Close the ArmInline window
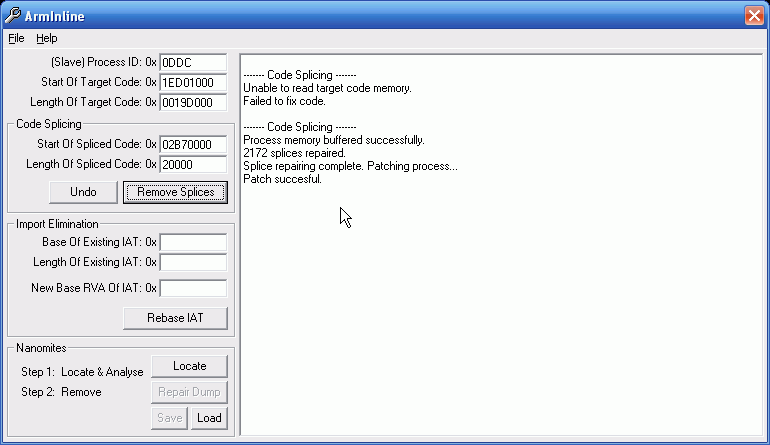Image resolution: width=770 pixels, height=445 pixels. click(754, 16)
